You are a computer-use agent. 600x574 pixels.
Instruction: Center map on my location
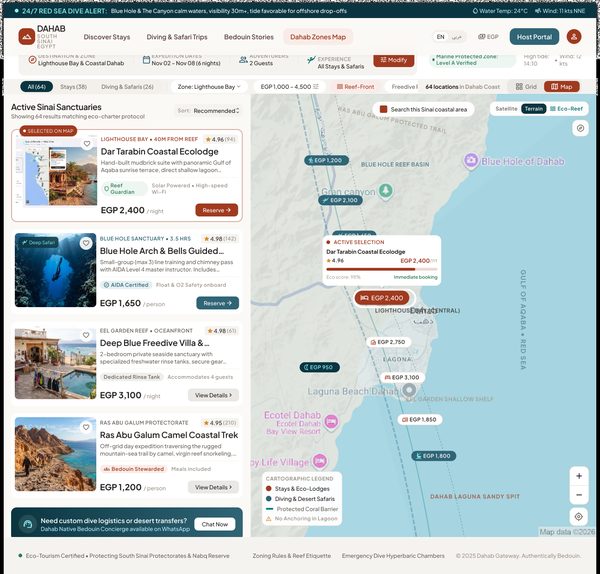coord(579,517)
